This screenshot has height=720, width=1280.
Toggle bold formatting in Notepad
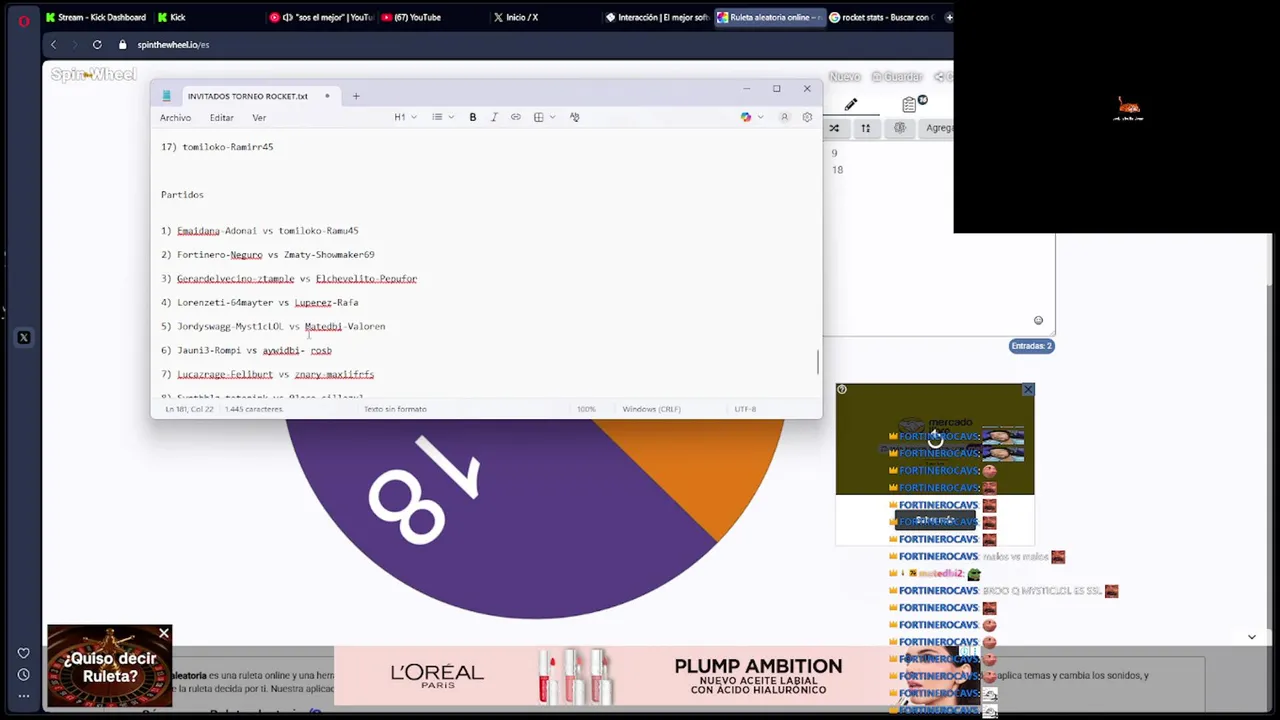473,117
